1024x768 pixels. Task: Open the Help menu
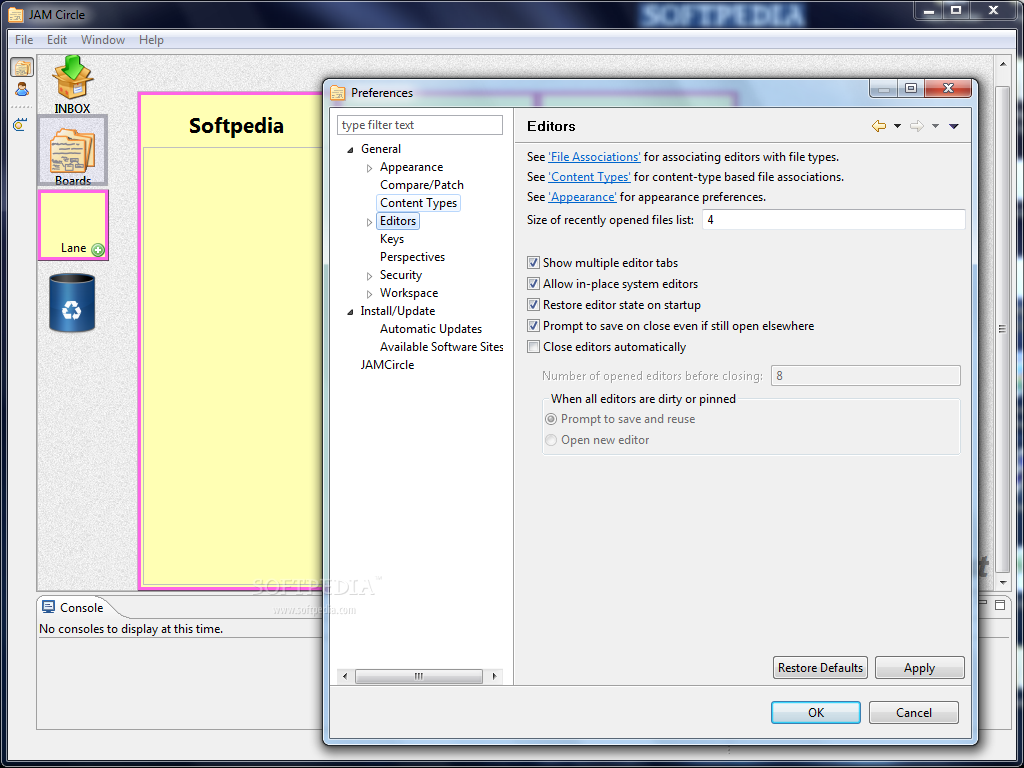[x=151, y=40]
